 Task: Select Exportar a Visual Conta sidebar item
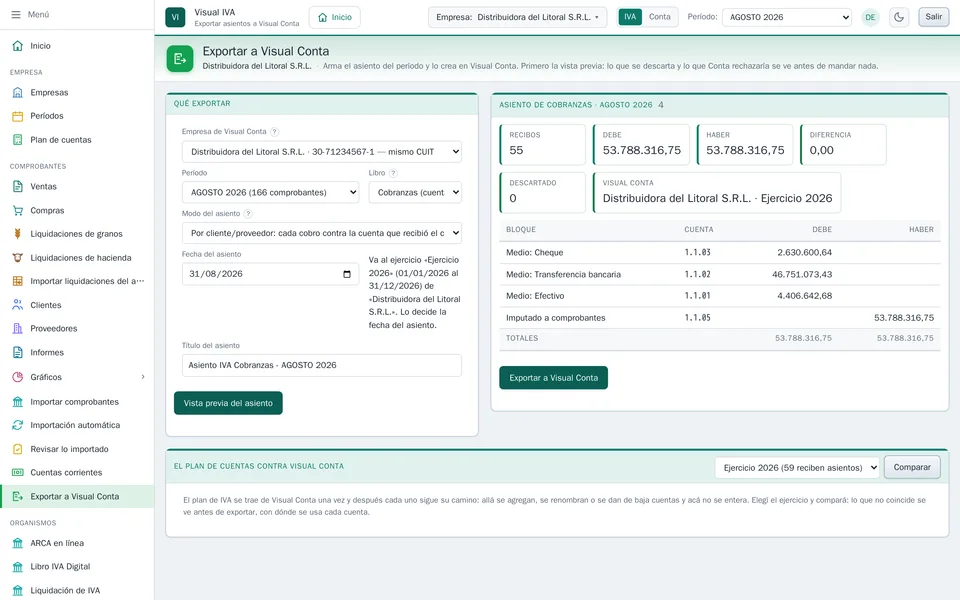point(77,497)
